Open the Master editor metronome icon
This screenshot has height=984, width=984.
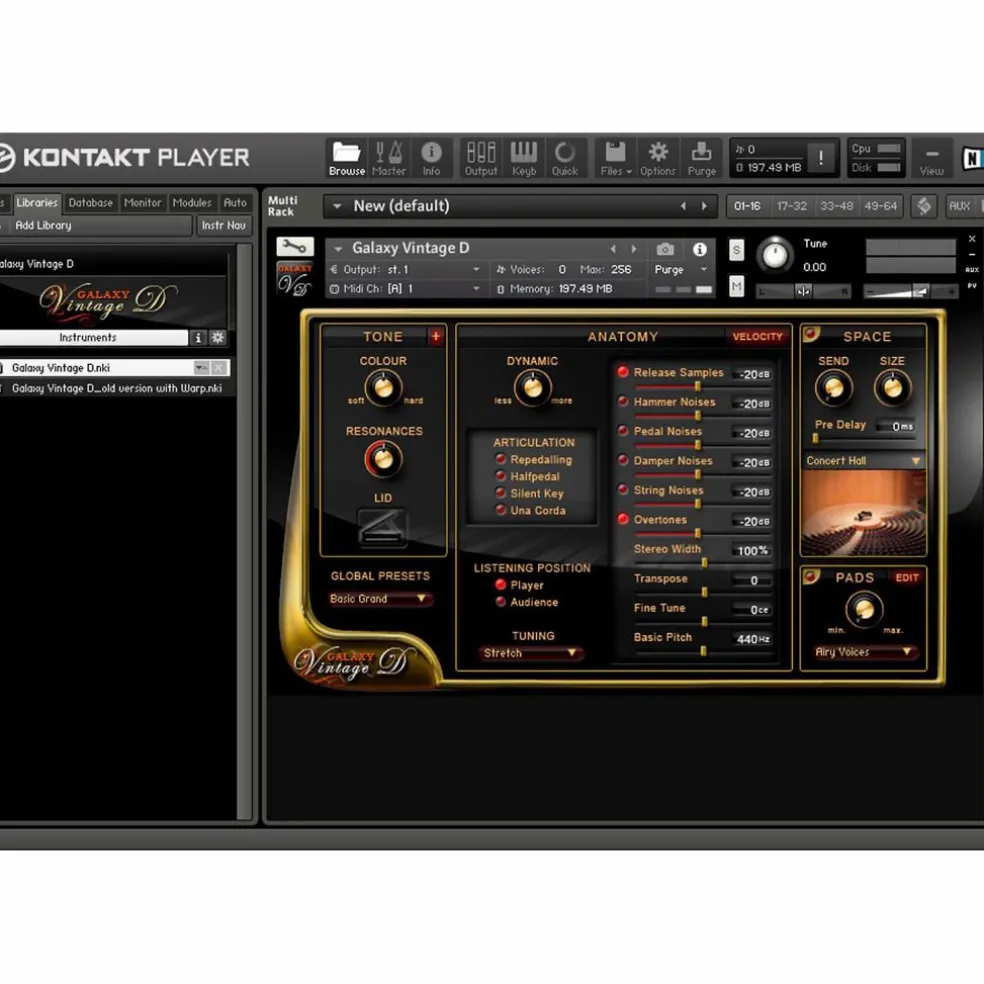point(388,158)
